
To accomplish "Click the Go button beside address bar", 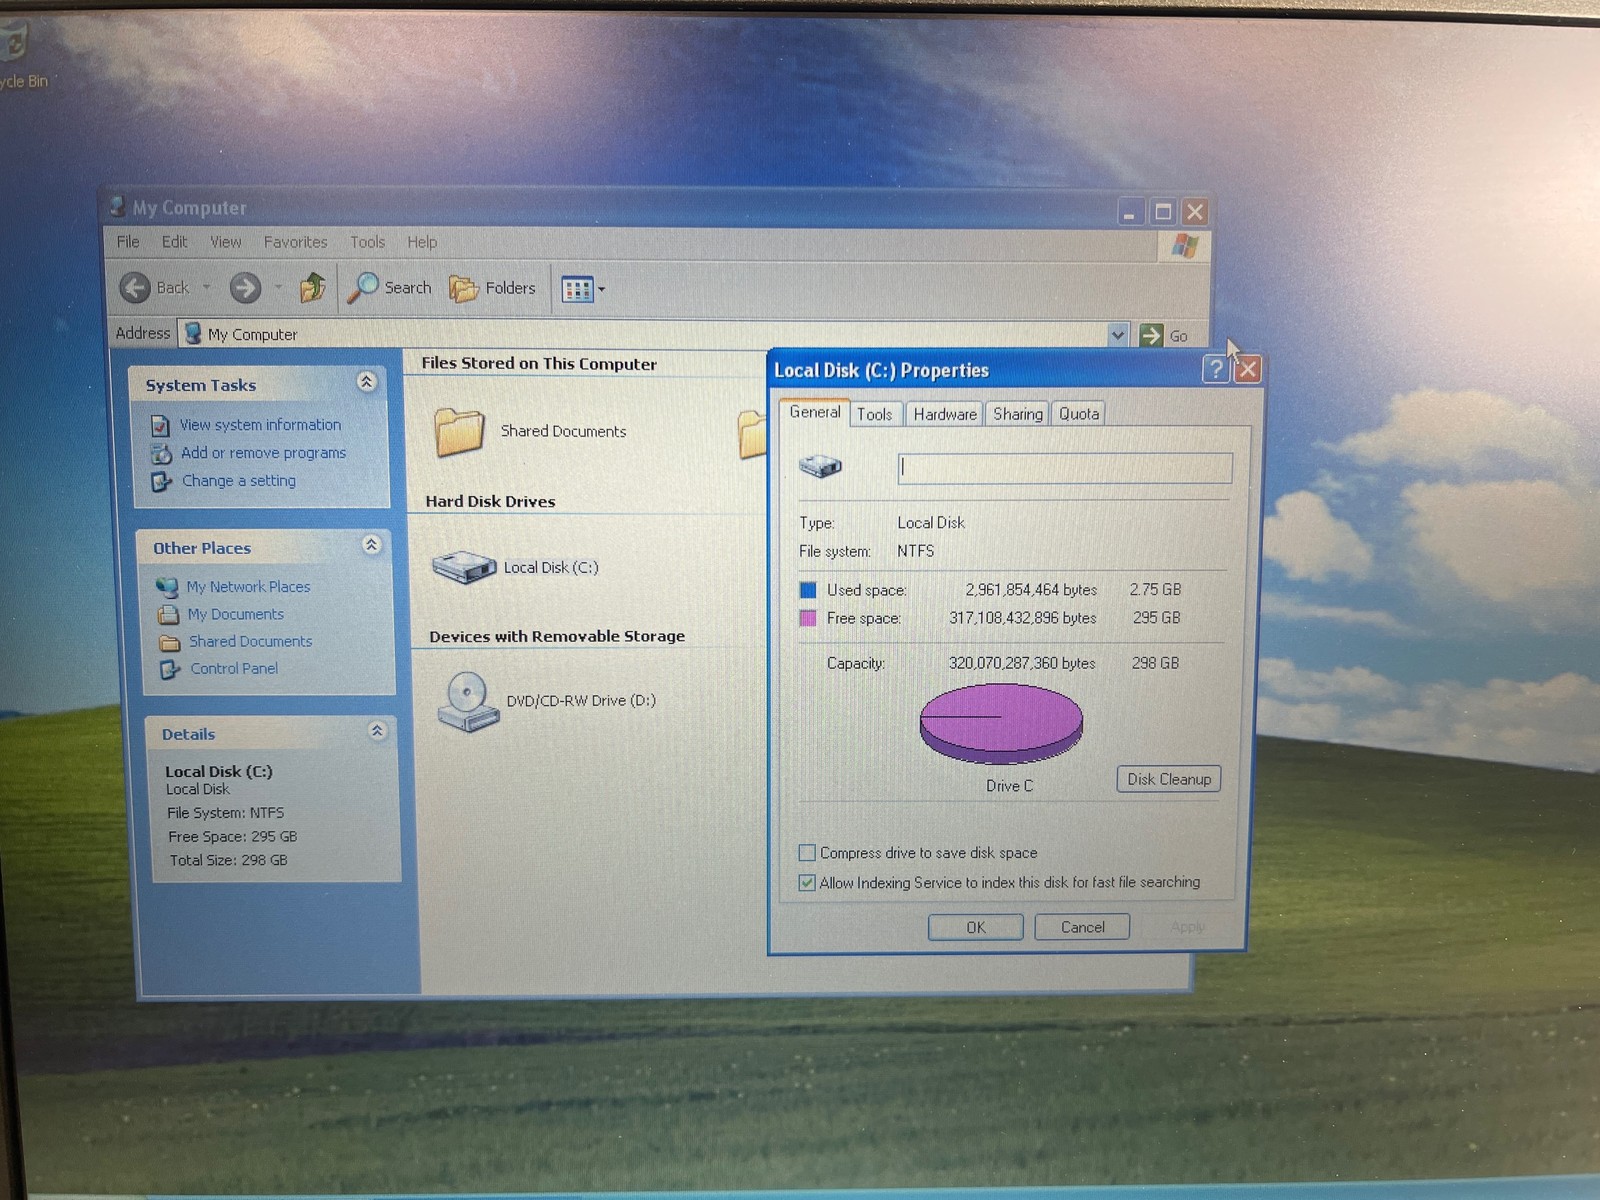I will click(x=1164, y=335).
